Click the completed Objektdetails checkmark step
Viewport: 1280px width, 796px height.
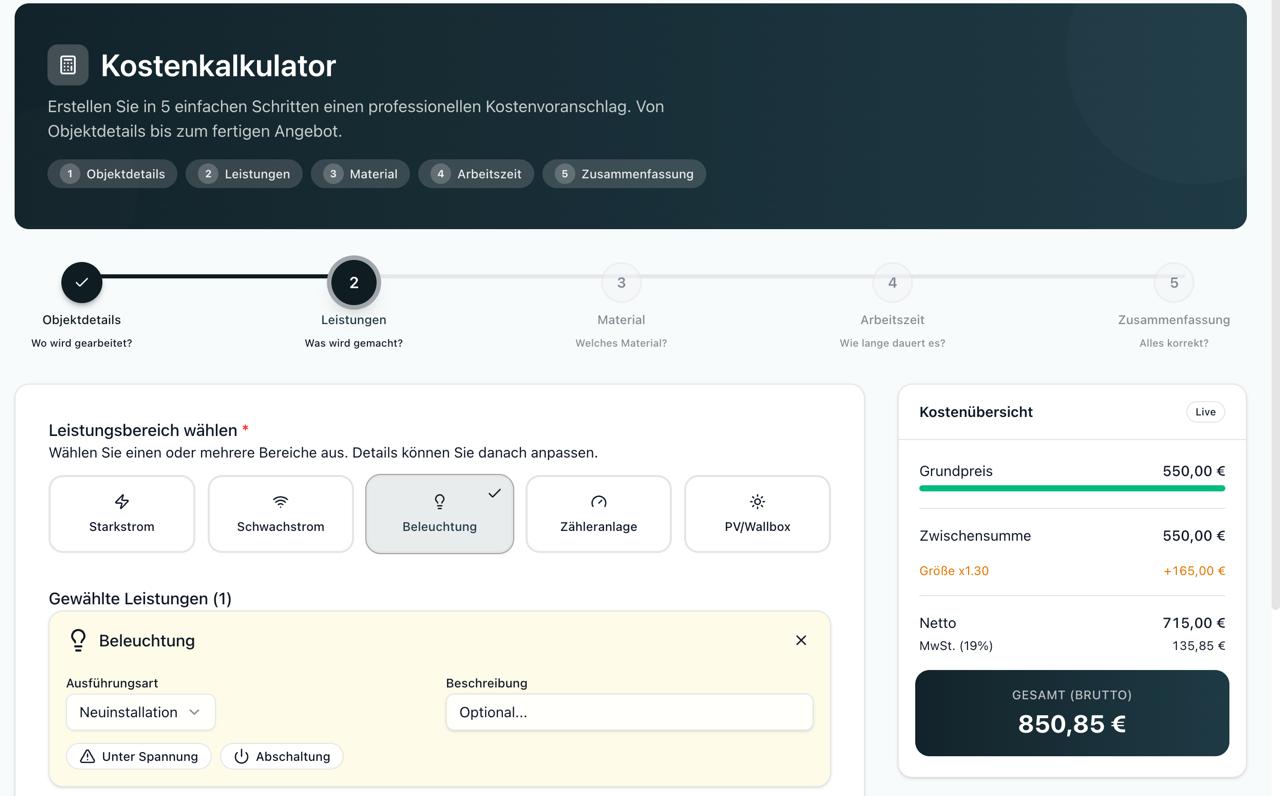(82, 283)
